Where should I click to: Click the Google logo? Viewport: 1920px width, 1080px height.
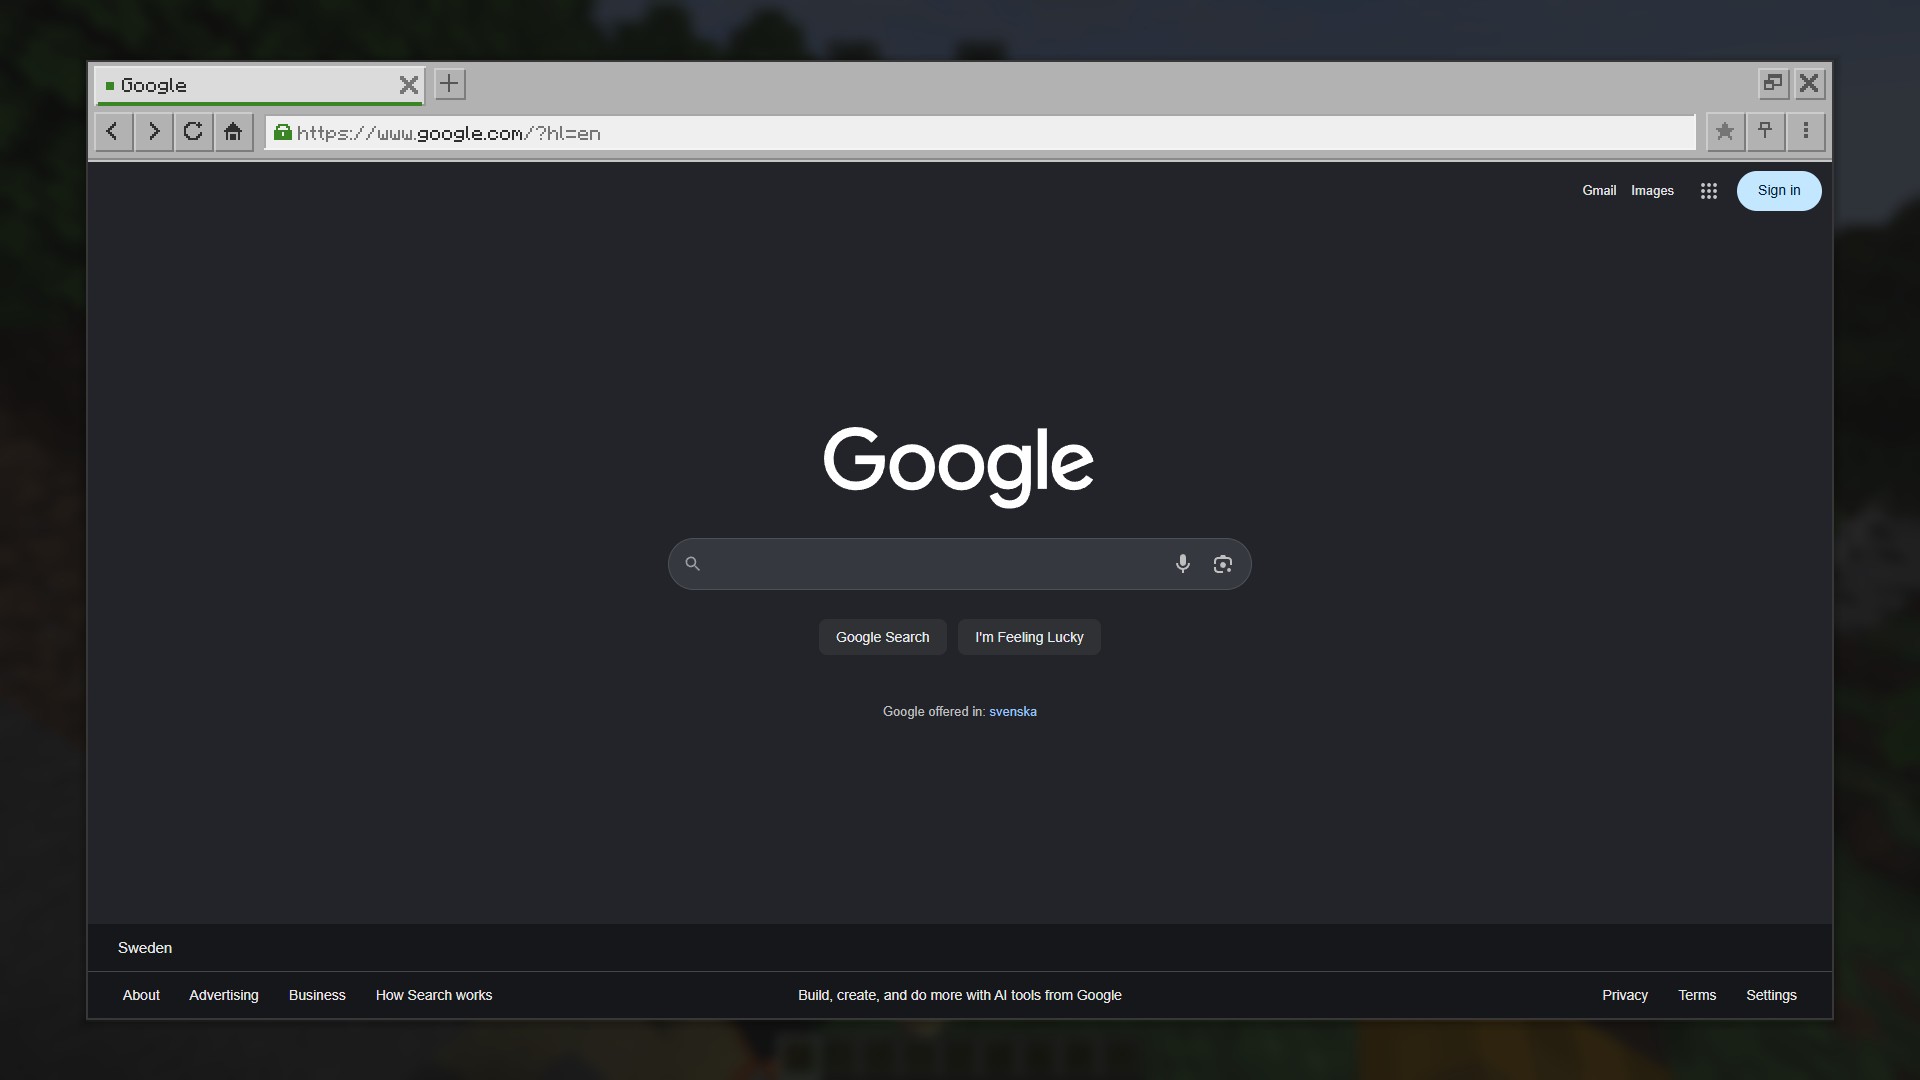[x=958, y=466]
